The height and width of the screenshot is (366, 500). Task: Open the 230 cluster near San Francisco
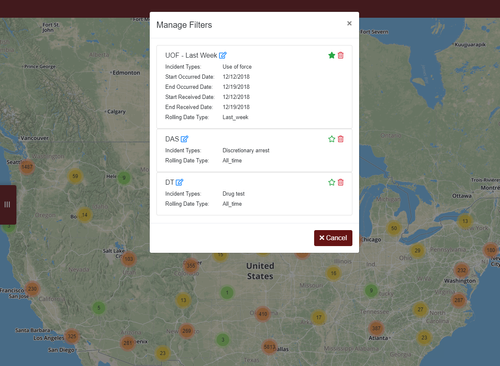click(32, 289)
